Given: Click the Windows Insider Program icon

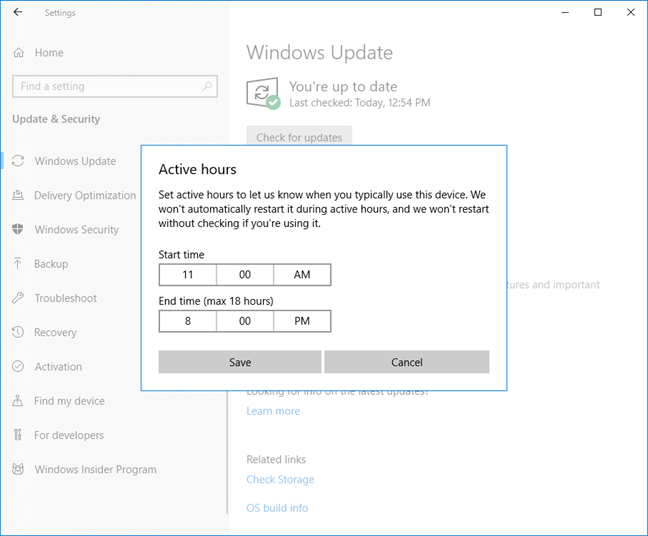Looking at the screenshot, I should 18,469.
